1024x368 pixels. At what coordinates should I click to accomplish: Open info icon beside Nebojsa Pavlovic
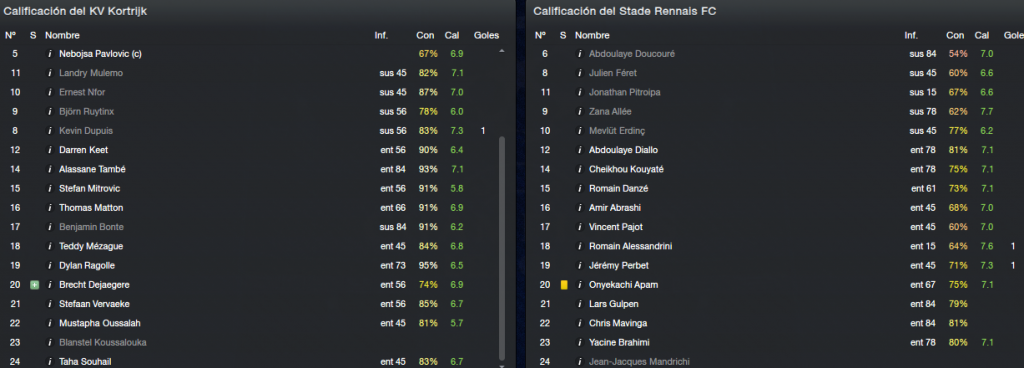coord(50,54)
